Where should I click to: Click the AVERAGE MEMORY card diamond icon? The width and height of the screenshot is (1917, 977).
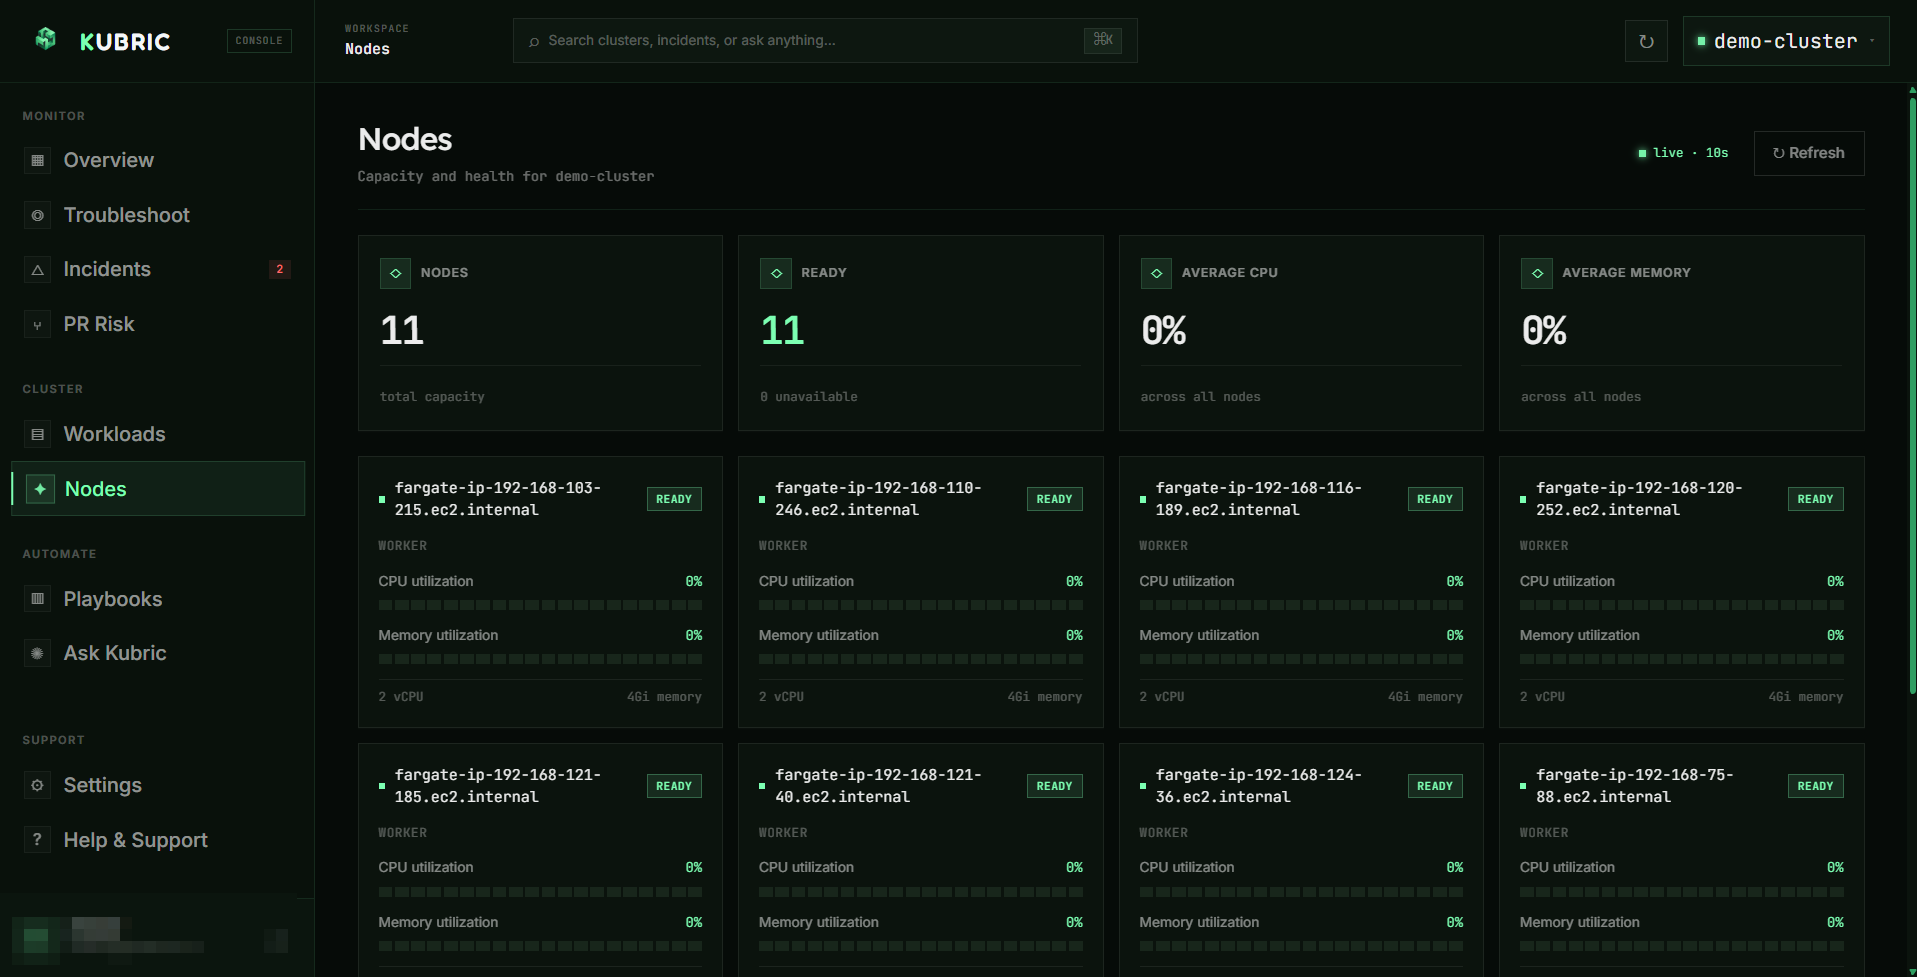pos(1537,273)
